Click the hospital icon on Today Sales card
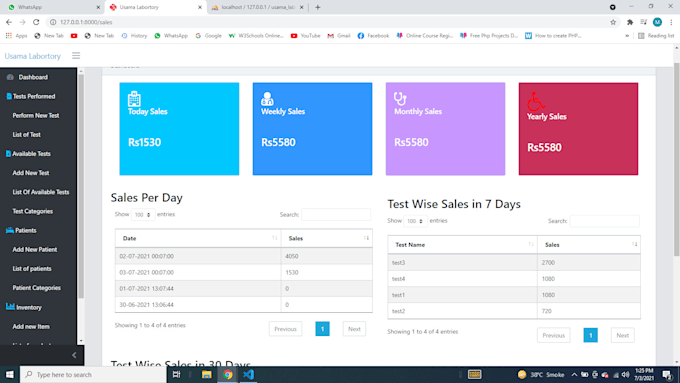Viewport: 680px width, 383px height. (x=134, y=99)
